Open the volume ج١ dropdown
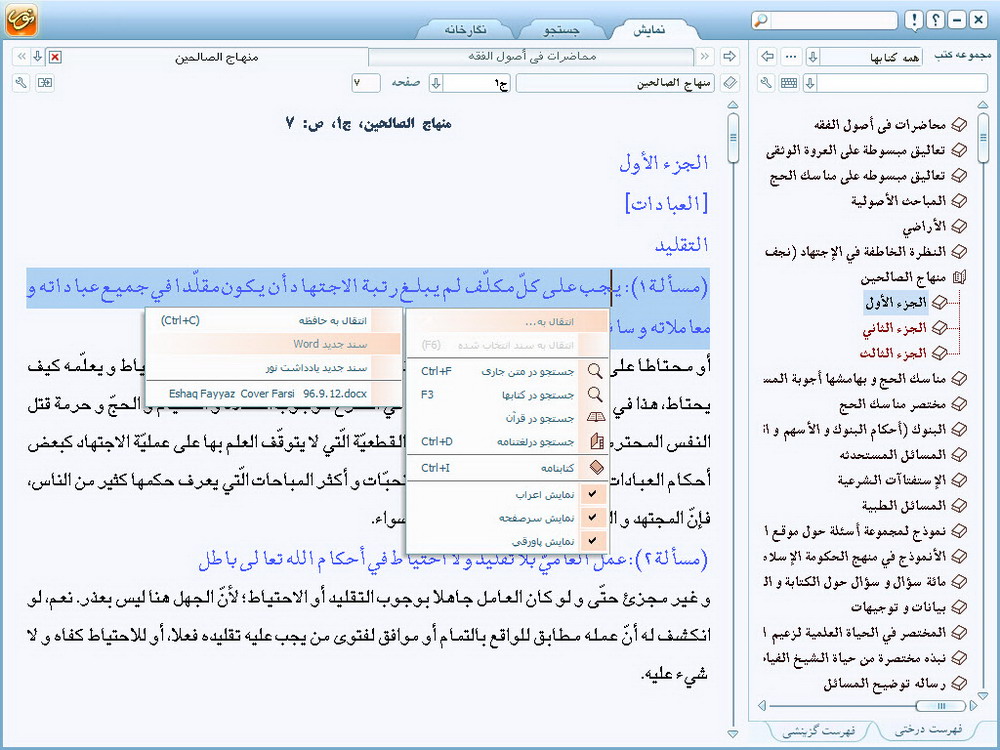The image size is (1000, 750). (x=436, y=83)
